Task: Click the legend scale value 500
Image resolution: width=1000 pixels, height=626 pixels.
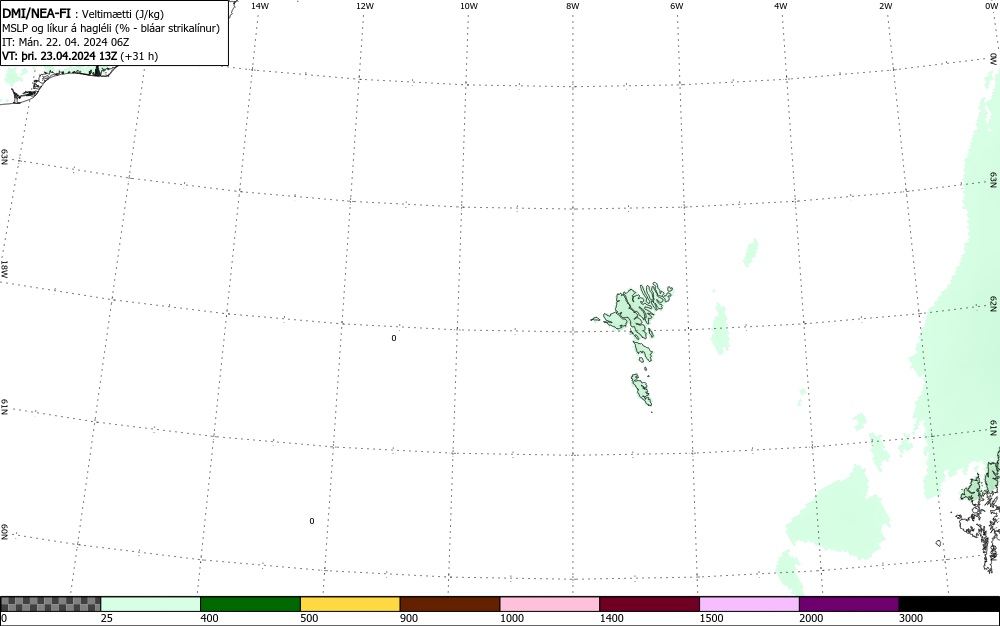Action: click(x=309, y=618)
